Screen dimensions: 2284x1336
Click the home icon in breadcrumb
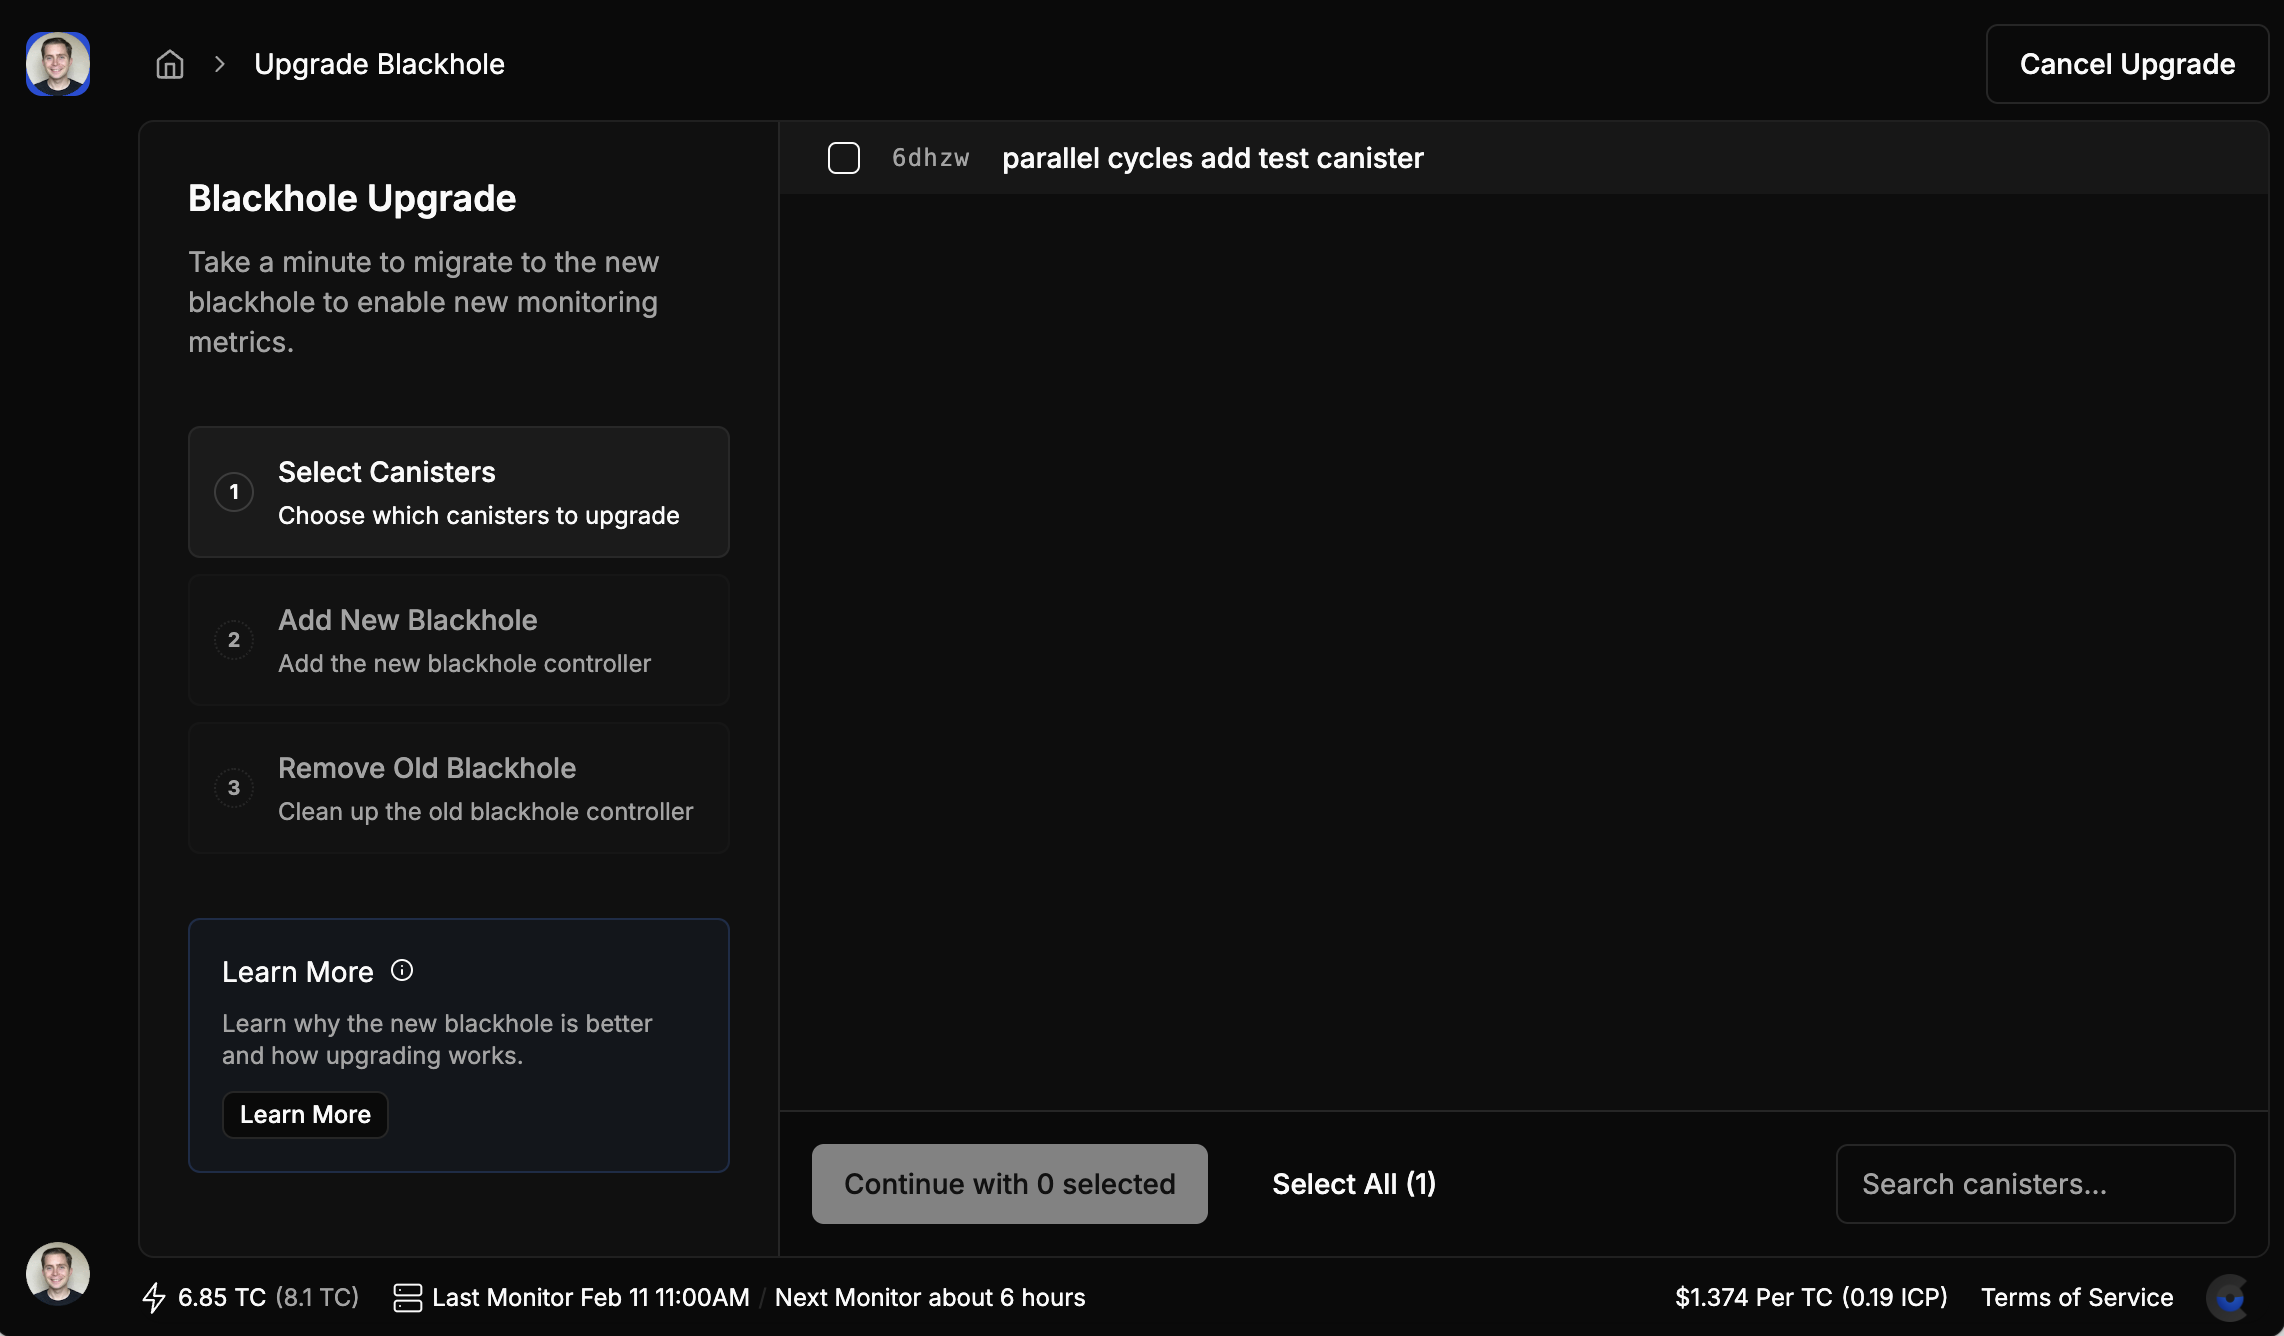coord(170,64)
